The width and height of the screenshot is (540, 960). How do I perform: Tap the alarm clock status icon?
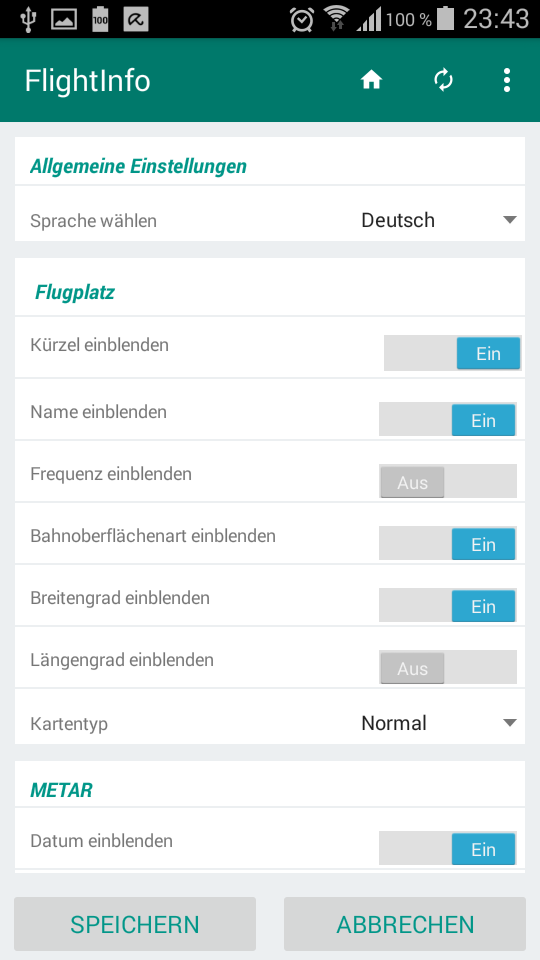pyautogui.click(x=302, y=19)
